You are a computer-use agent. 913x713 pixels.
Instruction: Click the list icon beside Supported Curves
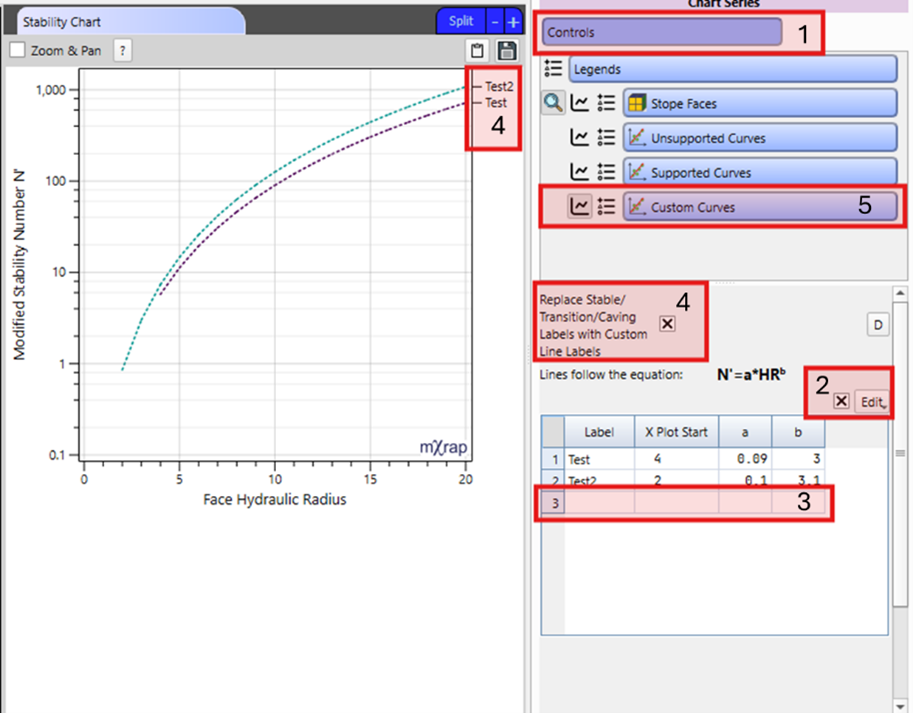point(605,172)
